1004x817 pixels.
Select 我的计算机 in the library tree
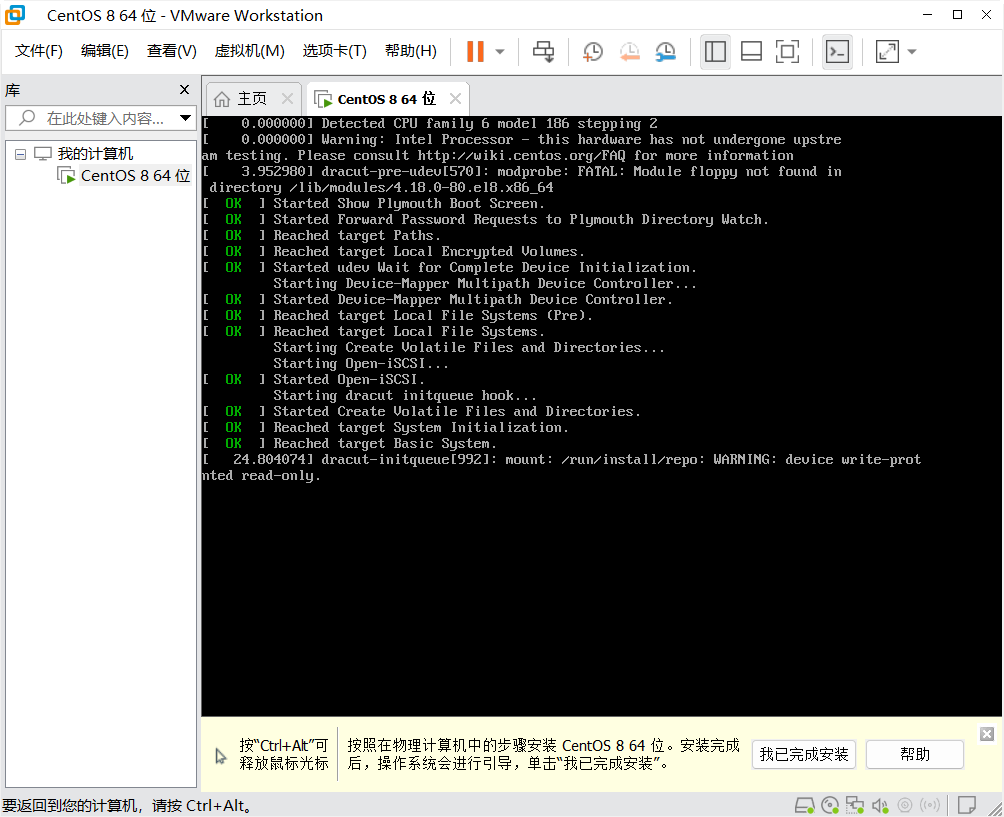[95, 154]
